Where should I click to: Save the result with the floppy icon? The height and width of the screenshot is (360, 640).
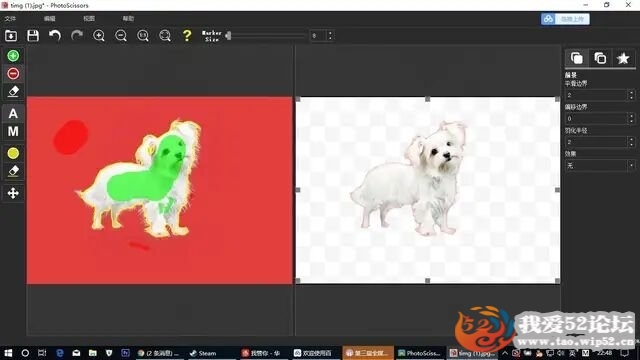[x=33, y=36]
